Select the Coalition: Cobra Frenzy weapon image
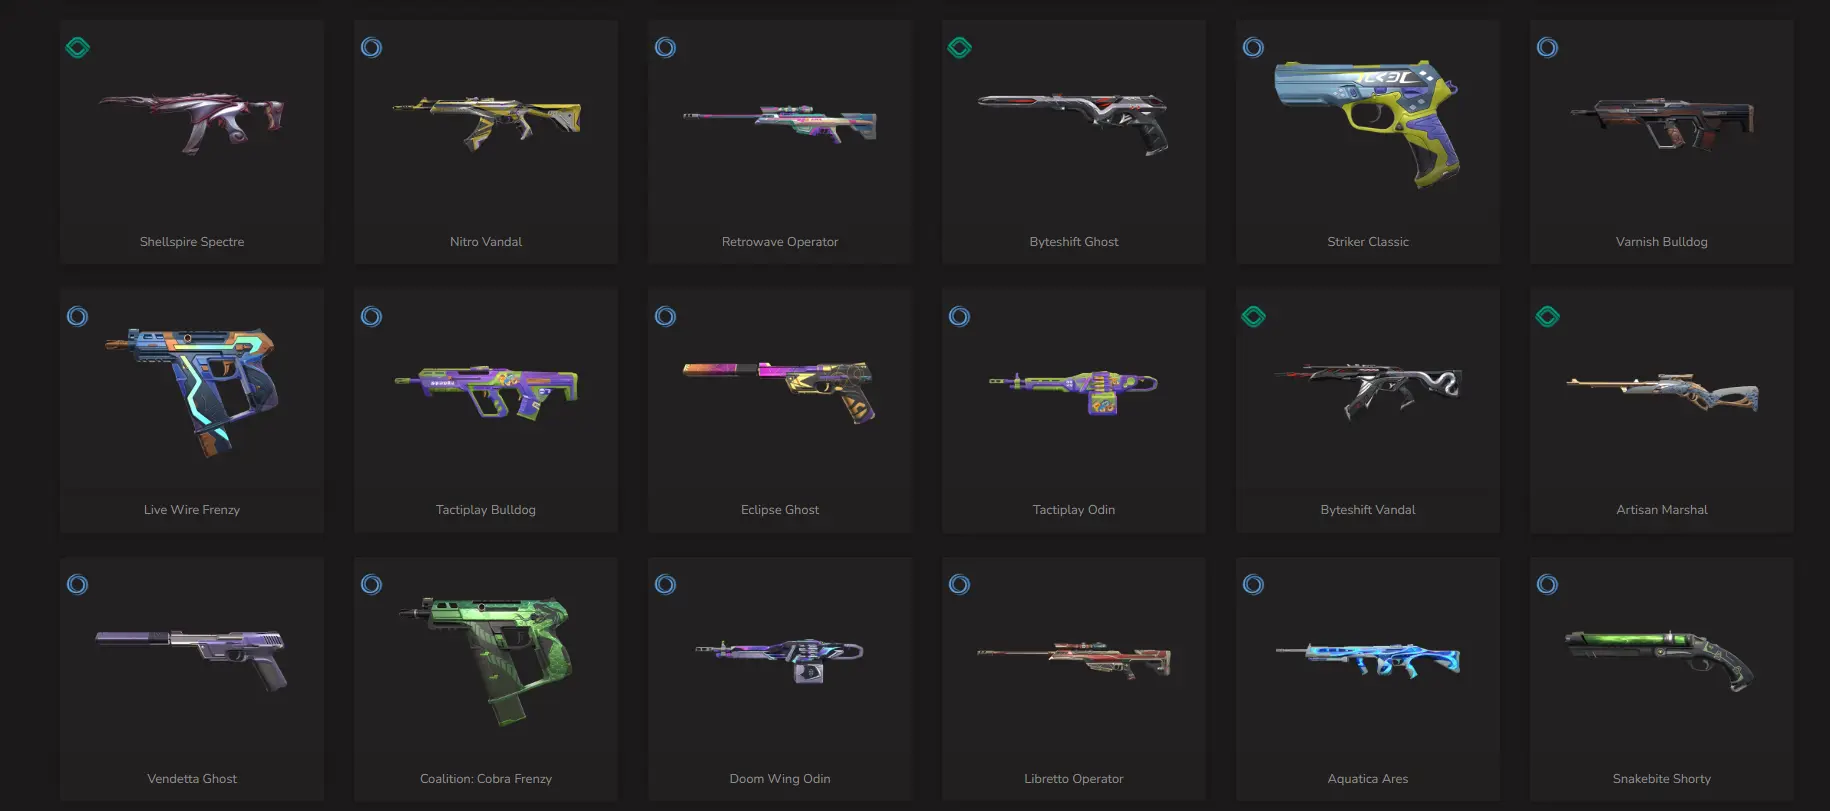 tap(486, 660)
